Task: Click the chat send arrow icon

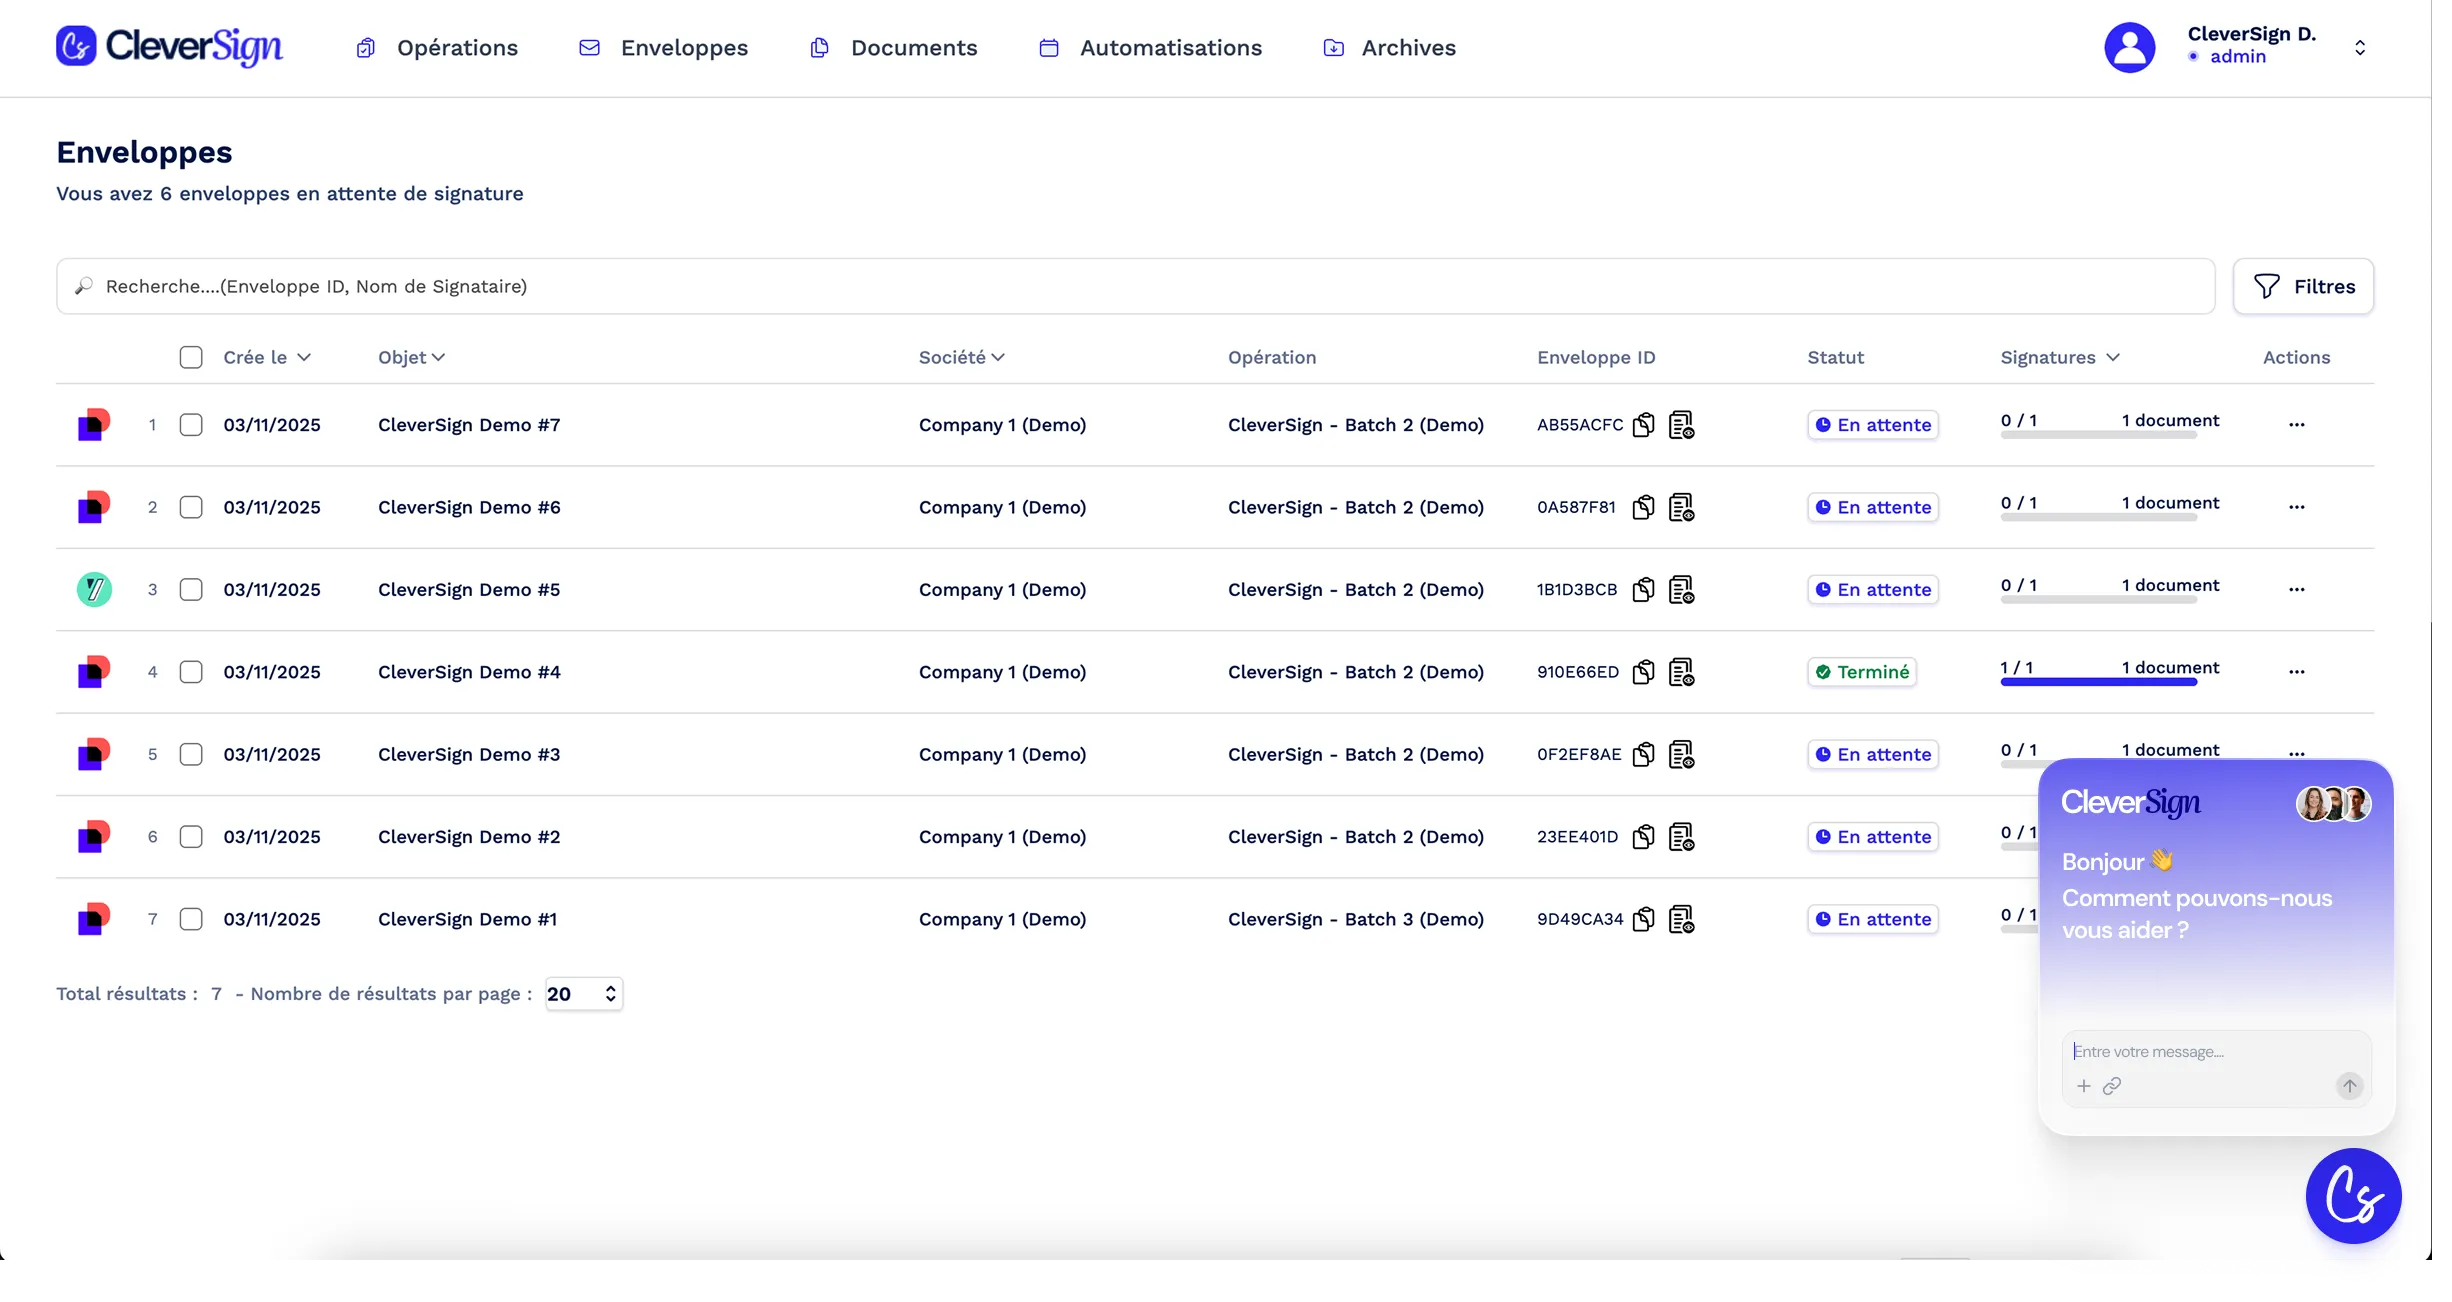Action: 2349,1086
